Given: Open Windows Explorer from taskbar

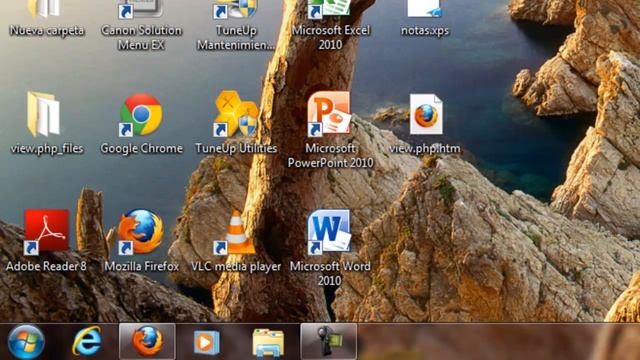Looking at the screenshot, I should (268, 343).
